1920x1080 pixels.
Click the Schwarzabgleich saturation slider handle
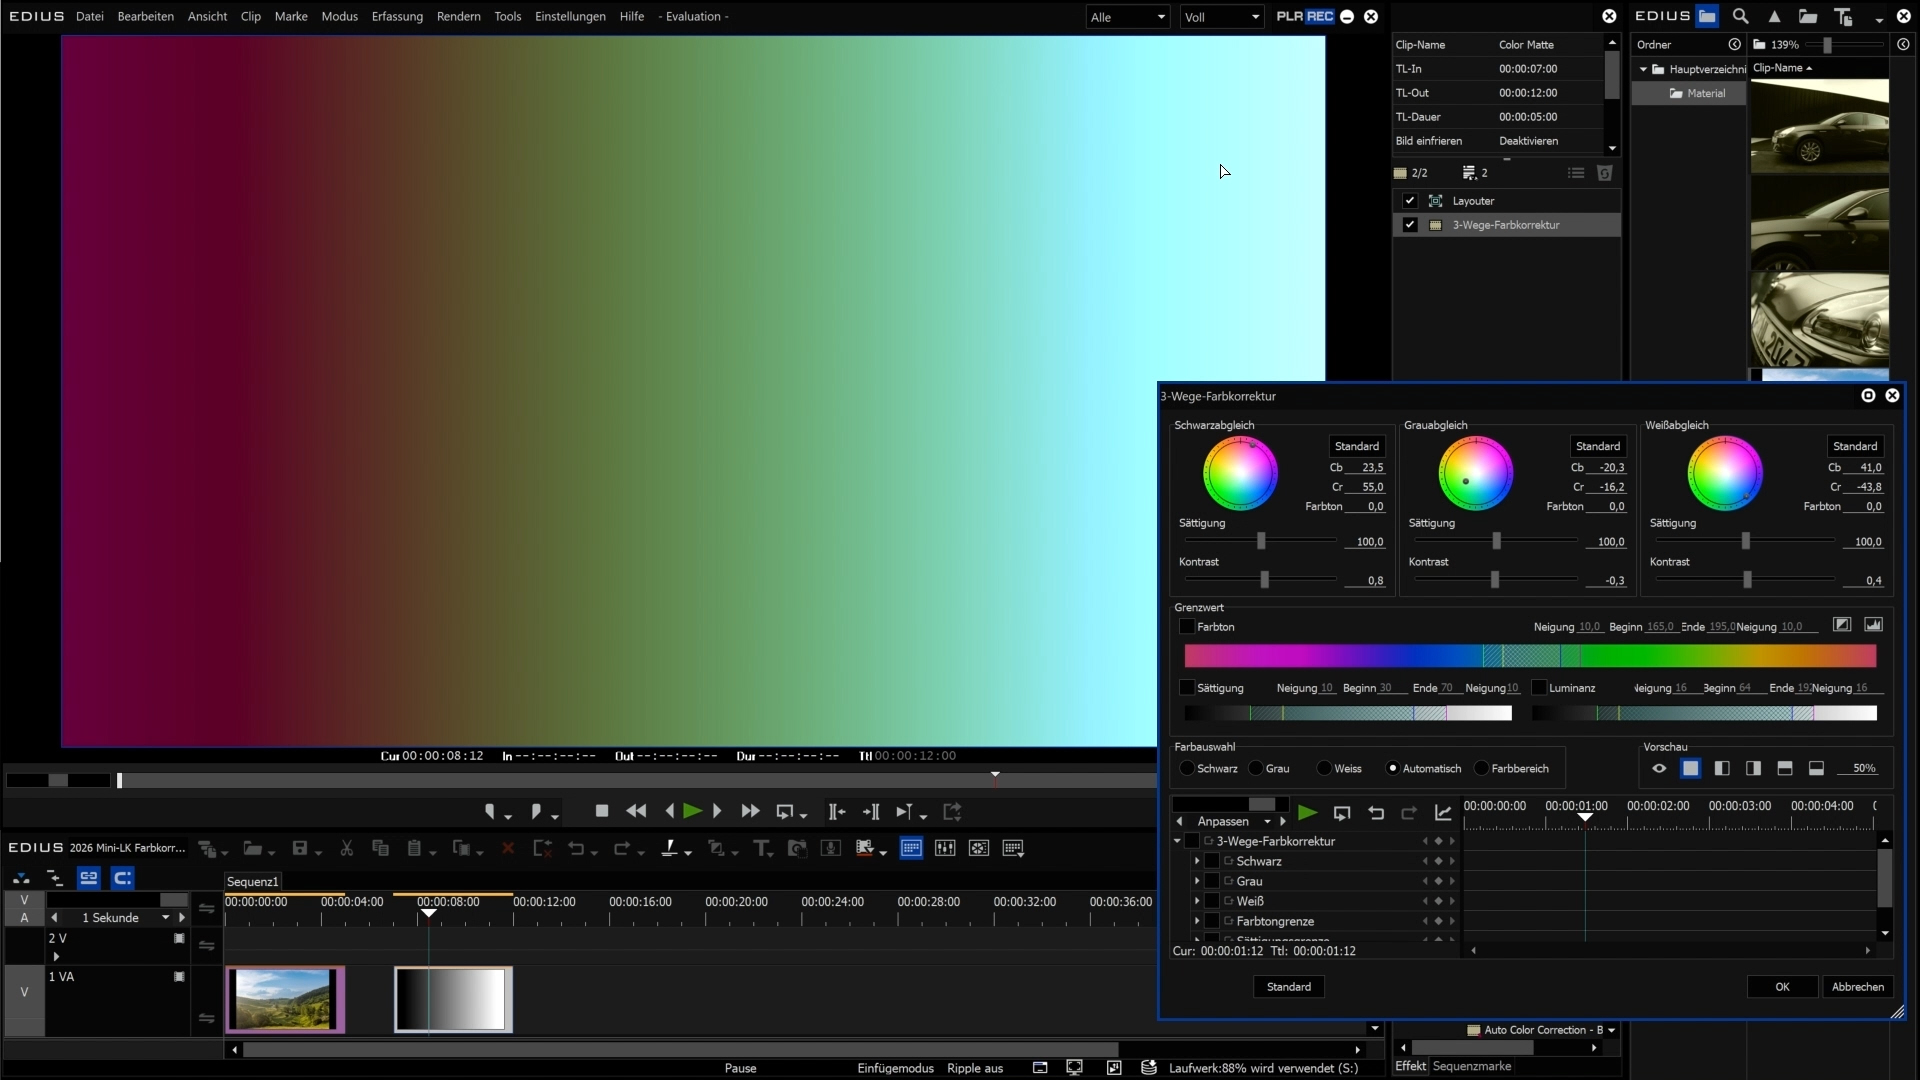coord(1261,541)
